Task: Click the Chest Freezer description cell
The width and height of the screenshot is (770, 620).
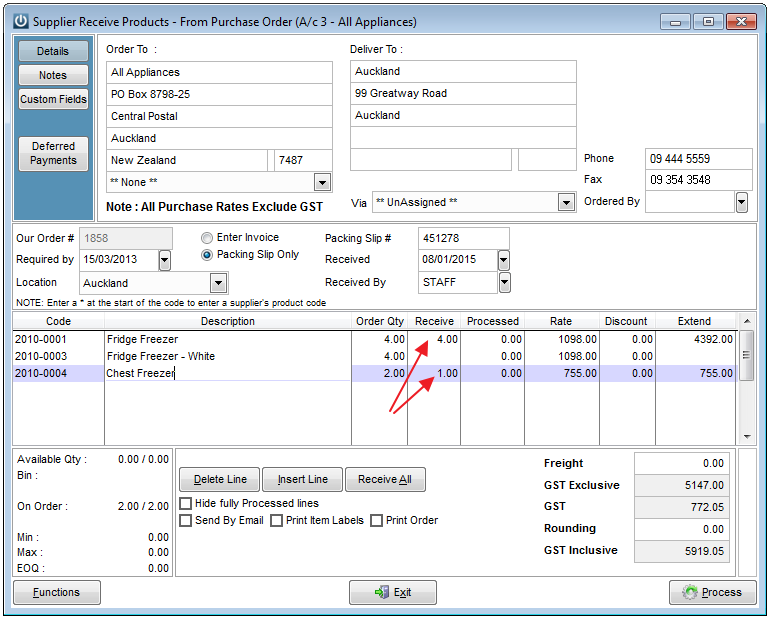Action: (228, 374)
